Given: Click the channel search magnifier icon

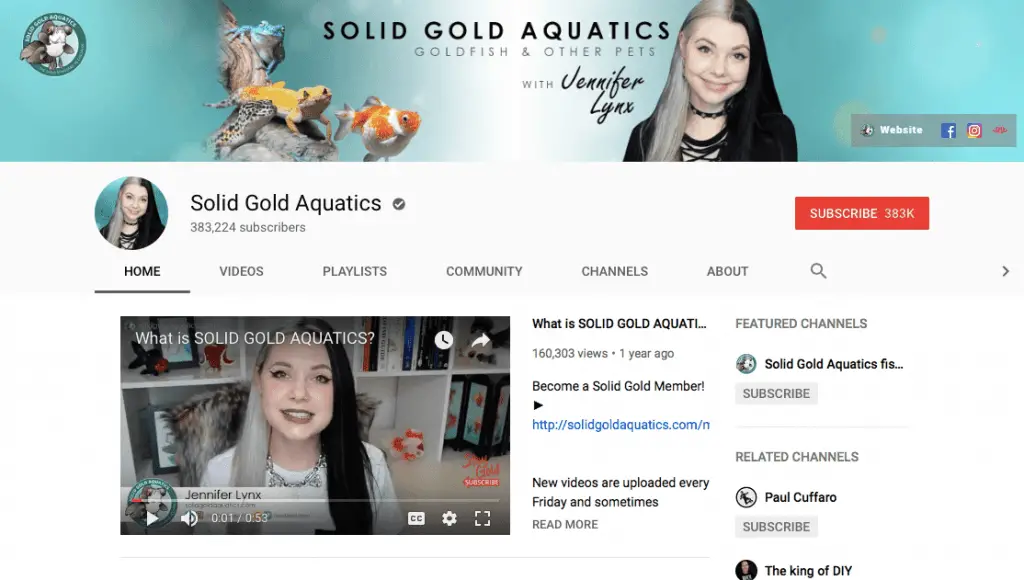Looking at the screenshot, I should (818, 270).
